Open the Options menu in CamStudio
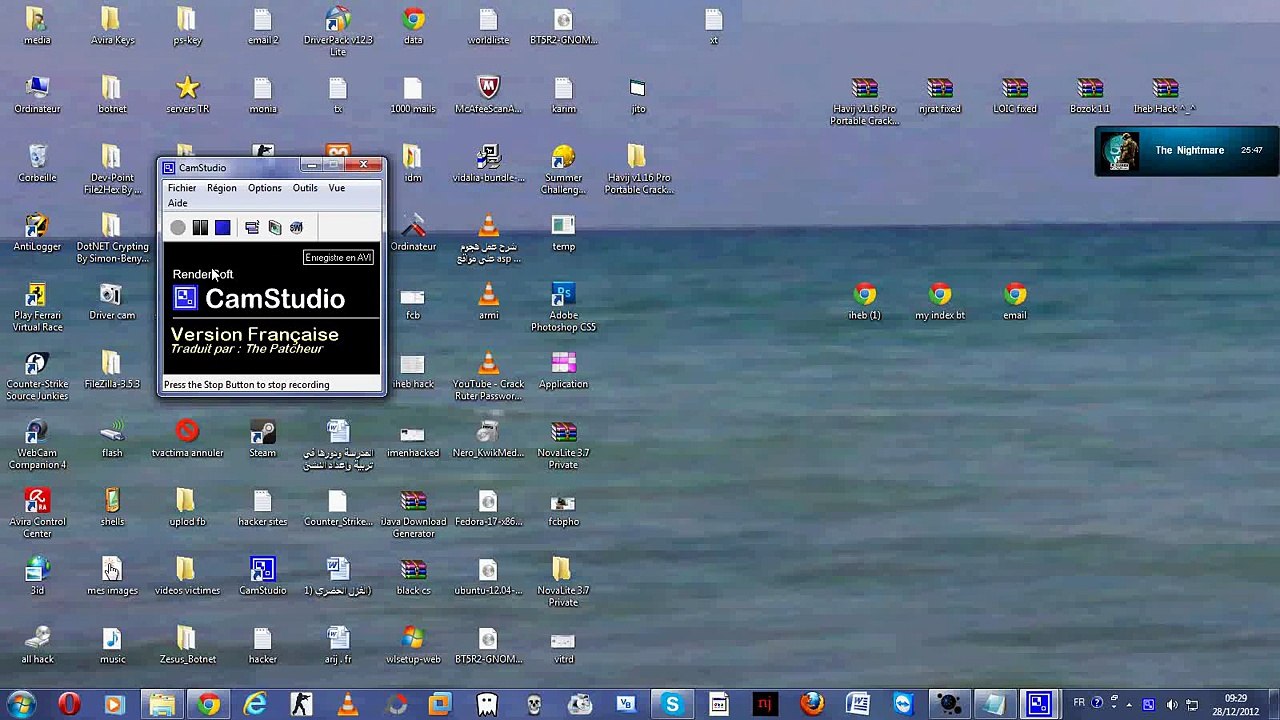This screenshot has height=720, width=1280. (265, 188)
